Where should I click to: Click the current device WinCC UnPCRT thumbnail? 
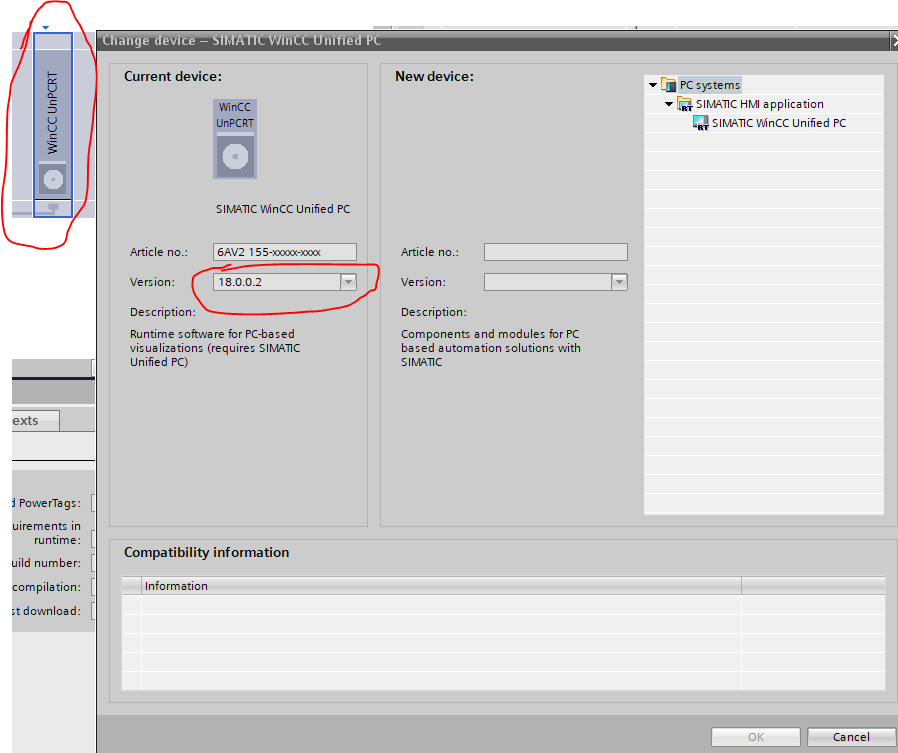[235, 139]
